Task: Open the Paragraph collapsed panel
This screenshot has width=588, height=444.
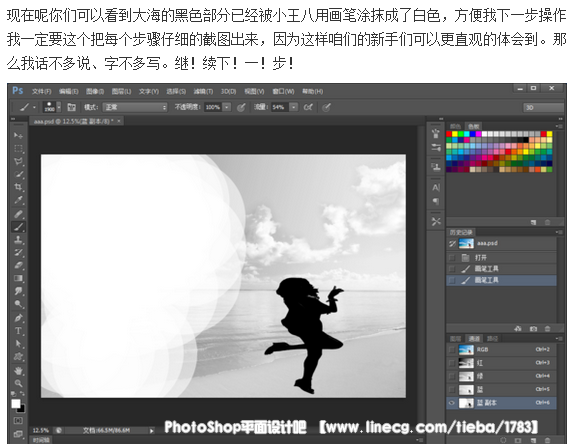Action: coord(435,201)
